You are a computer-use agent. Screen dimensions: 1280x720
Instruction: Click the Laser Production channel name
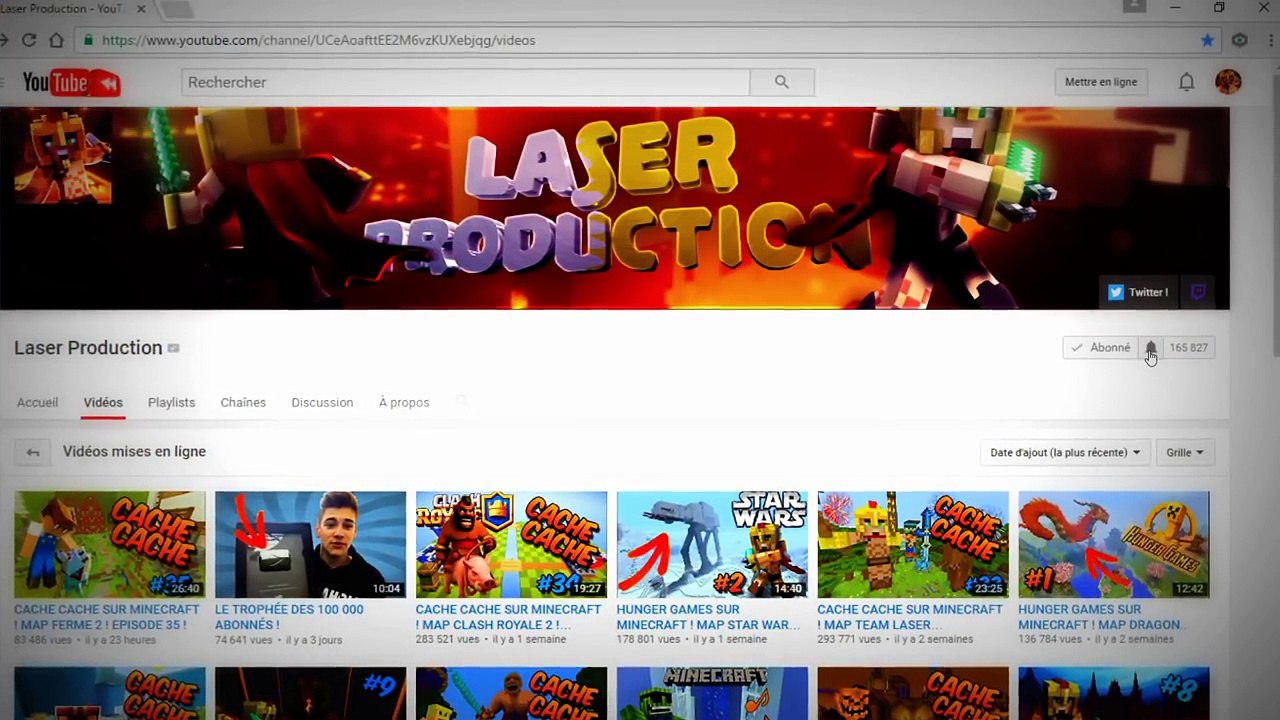(x=88, y=348)
